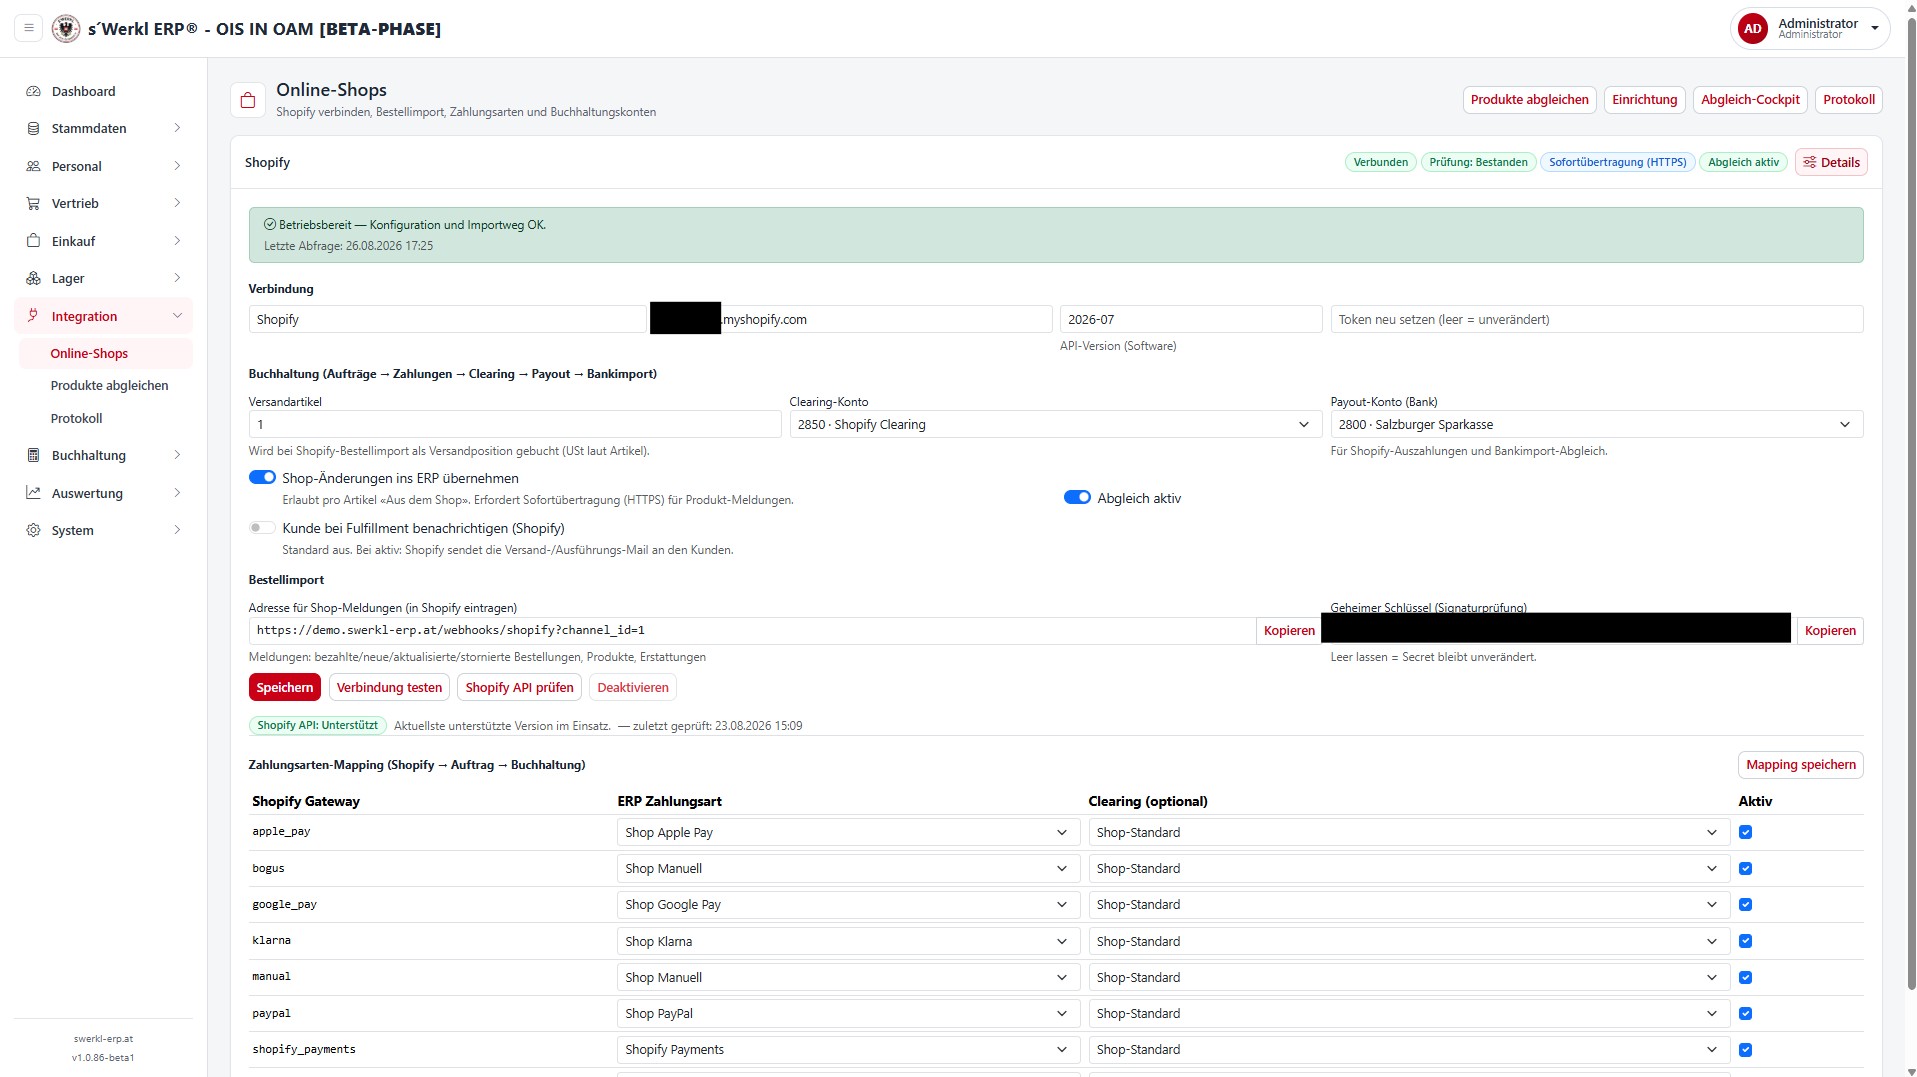This screenshot has width=1917, height=1077.
Task: Open the Administrator account dropdown arrow
Action: click(x=1874, y=29)
